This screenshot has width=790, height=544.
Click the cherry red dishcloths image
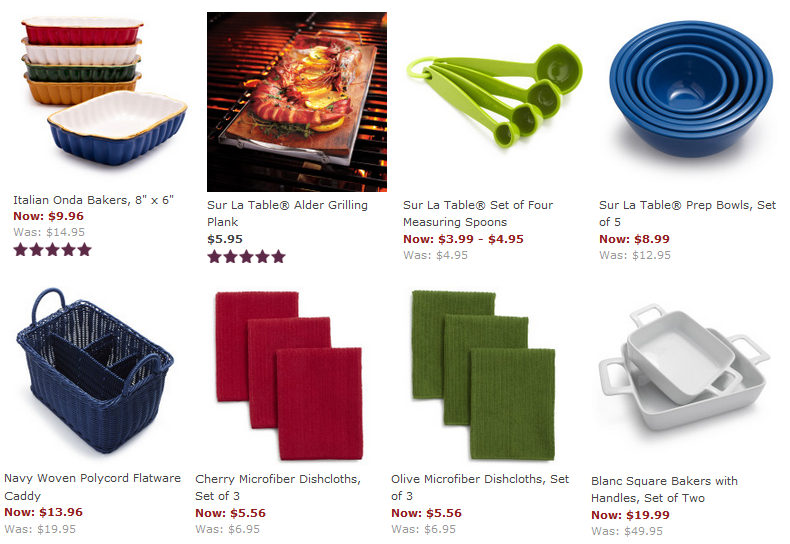[x=289, y=375]
